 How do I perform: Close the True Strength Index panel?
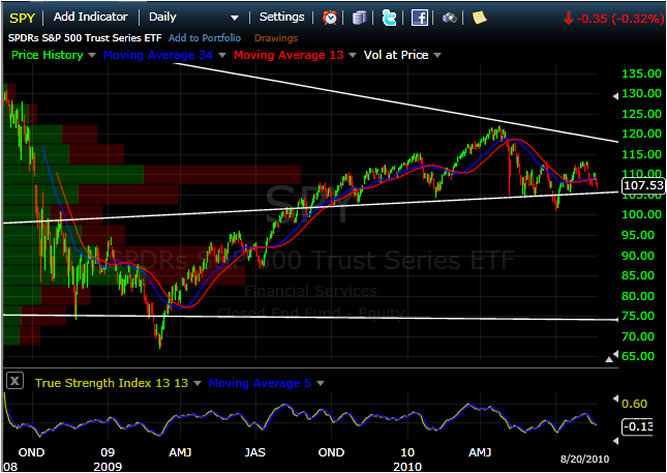[15, 381]
